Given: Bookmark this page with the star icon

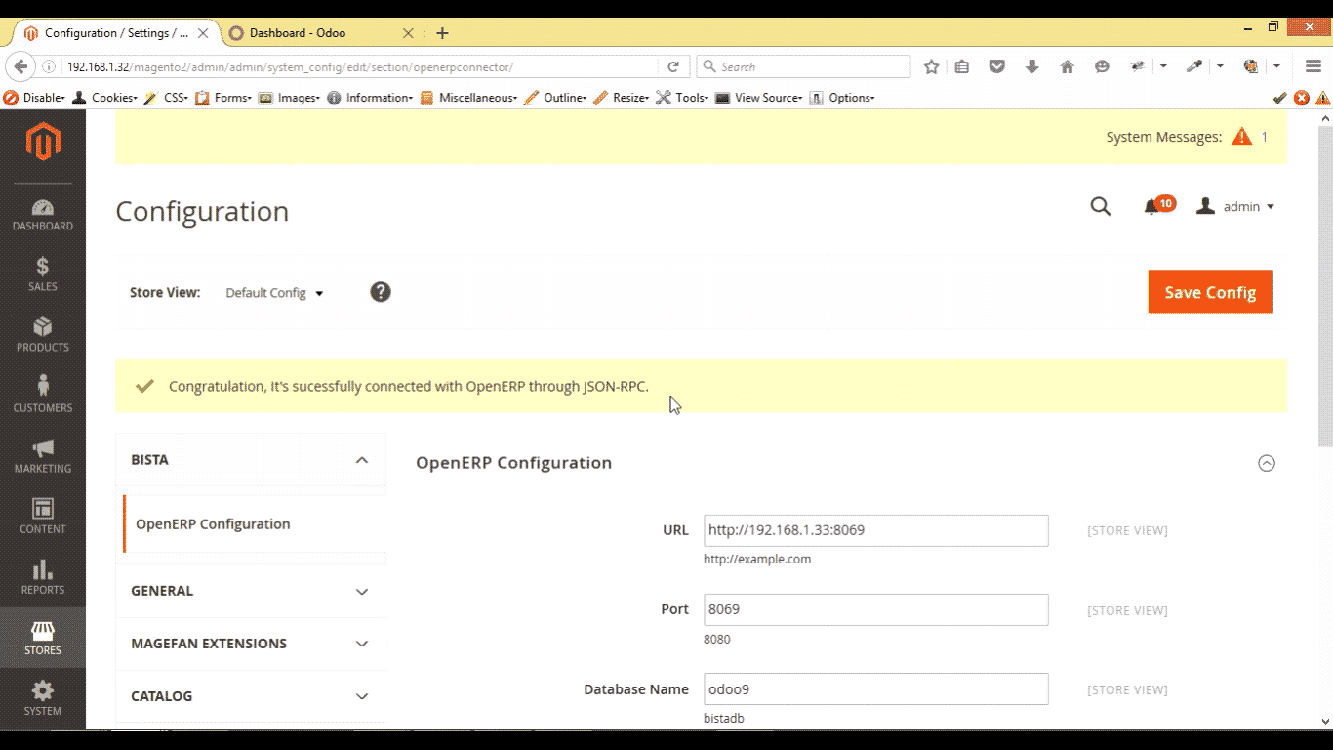Looking at the screenshot, I should pyautogui.click(x=932, y=66).
